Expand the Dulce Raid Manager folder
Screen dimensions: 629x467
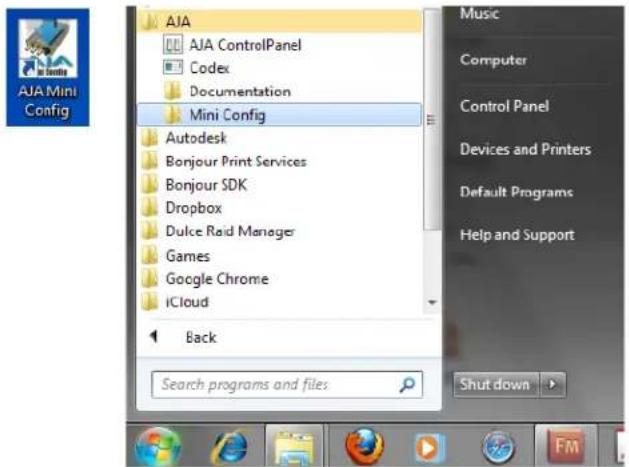point(218,231)
